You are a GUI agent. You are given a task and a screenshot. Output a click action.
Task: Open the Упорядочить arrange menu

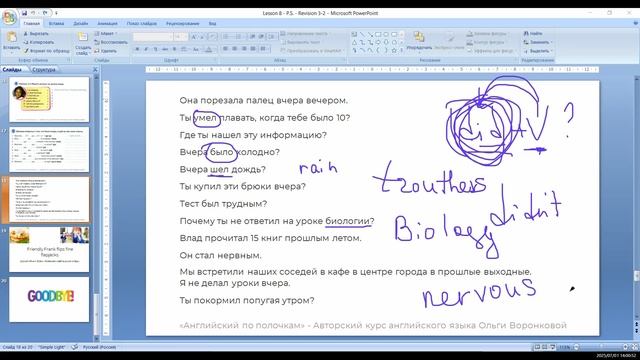[x=419, y=41]
